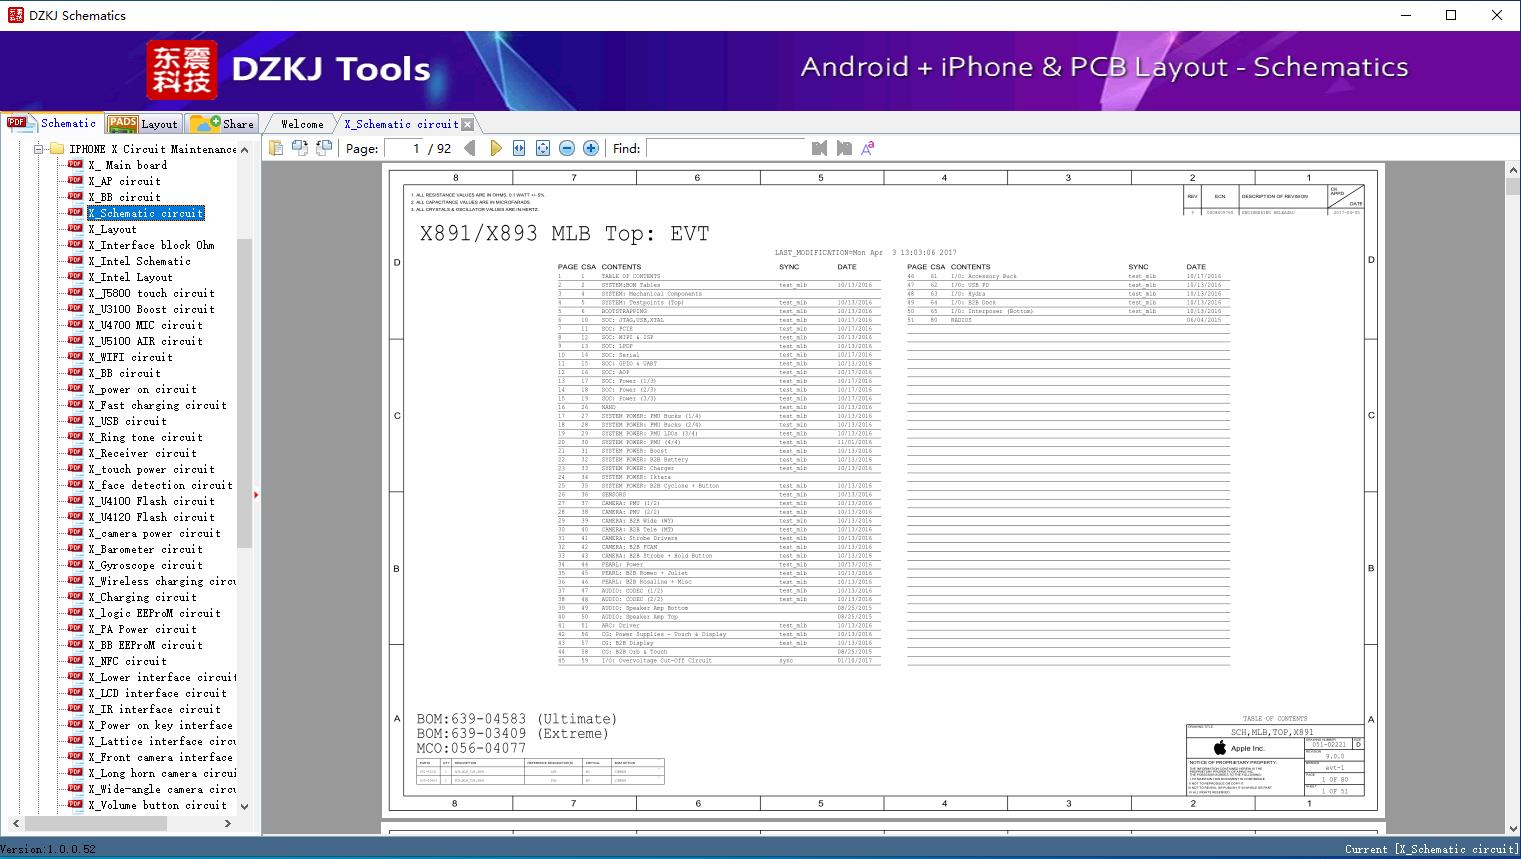Click the fit width icon
This screenshot has width=1521, height=859.
click(519, 148)
